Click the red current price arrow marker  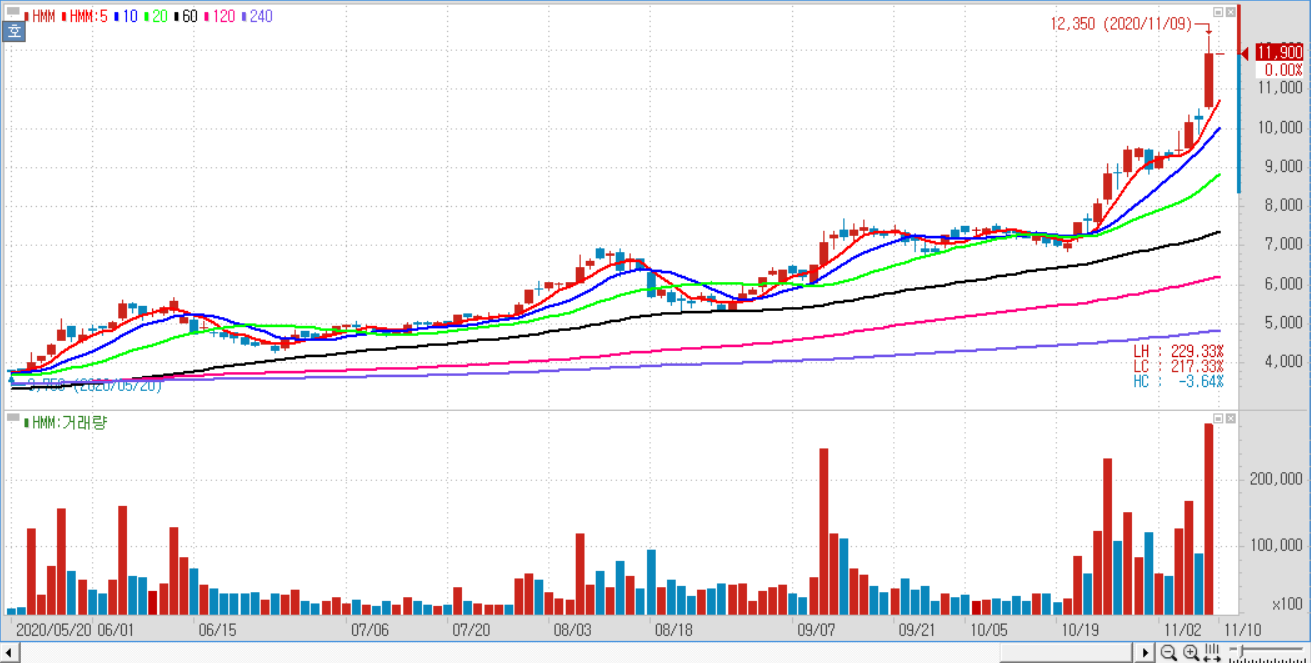[x=1244, y=53]
